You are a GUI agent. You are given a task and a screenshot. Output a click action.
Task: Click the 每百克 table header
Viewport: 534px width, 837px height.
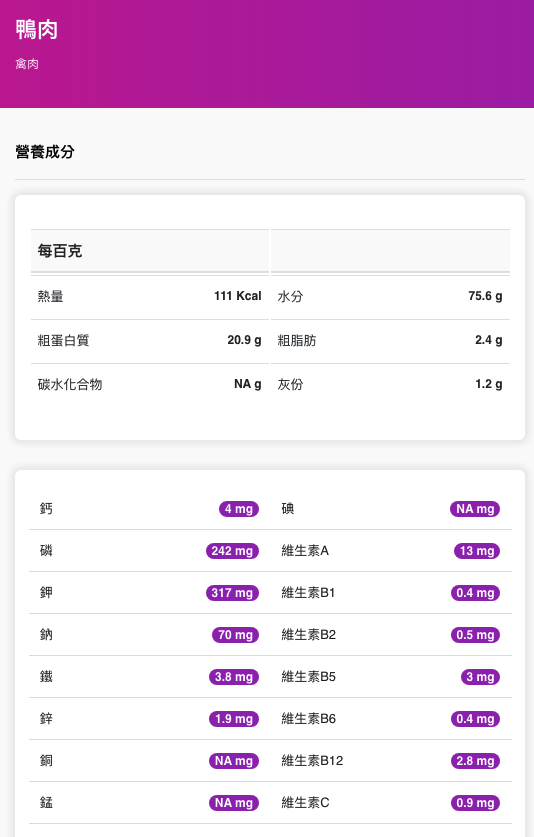(x=60, y=251)
